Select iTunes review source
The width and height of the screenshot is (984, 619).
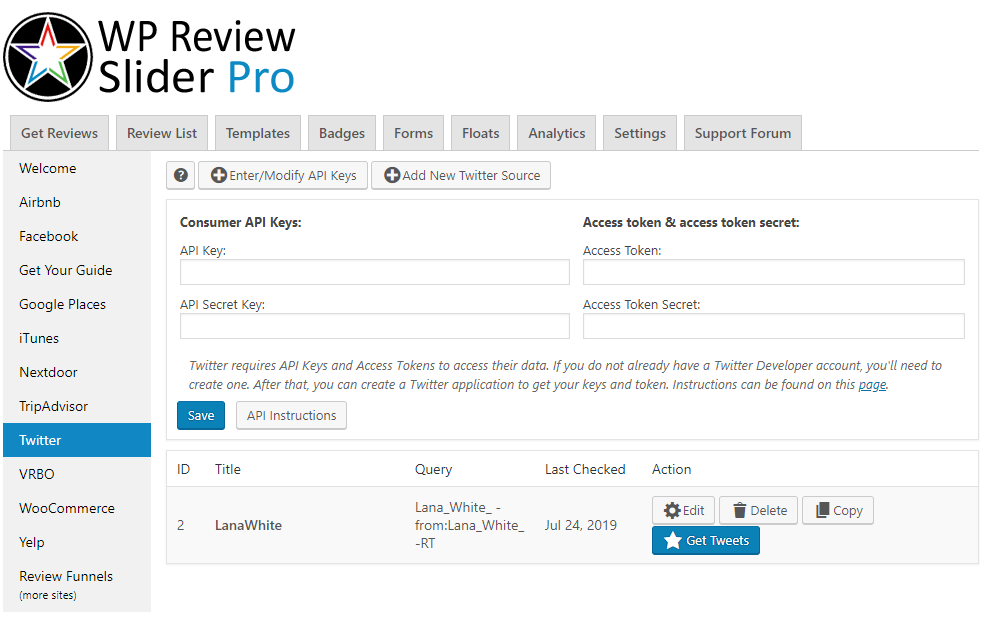[77, 338]
